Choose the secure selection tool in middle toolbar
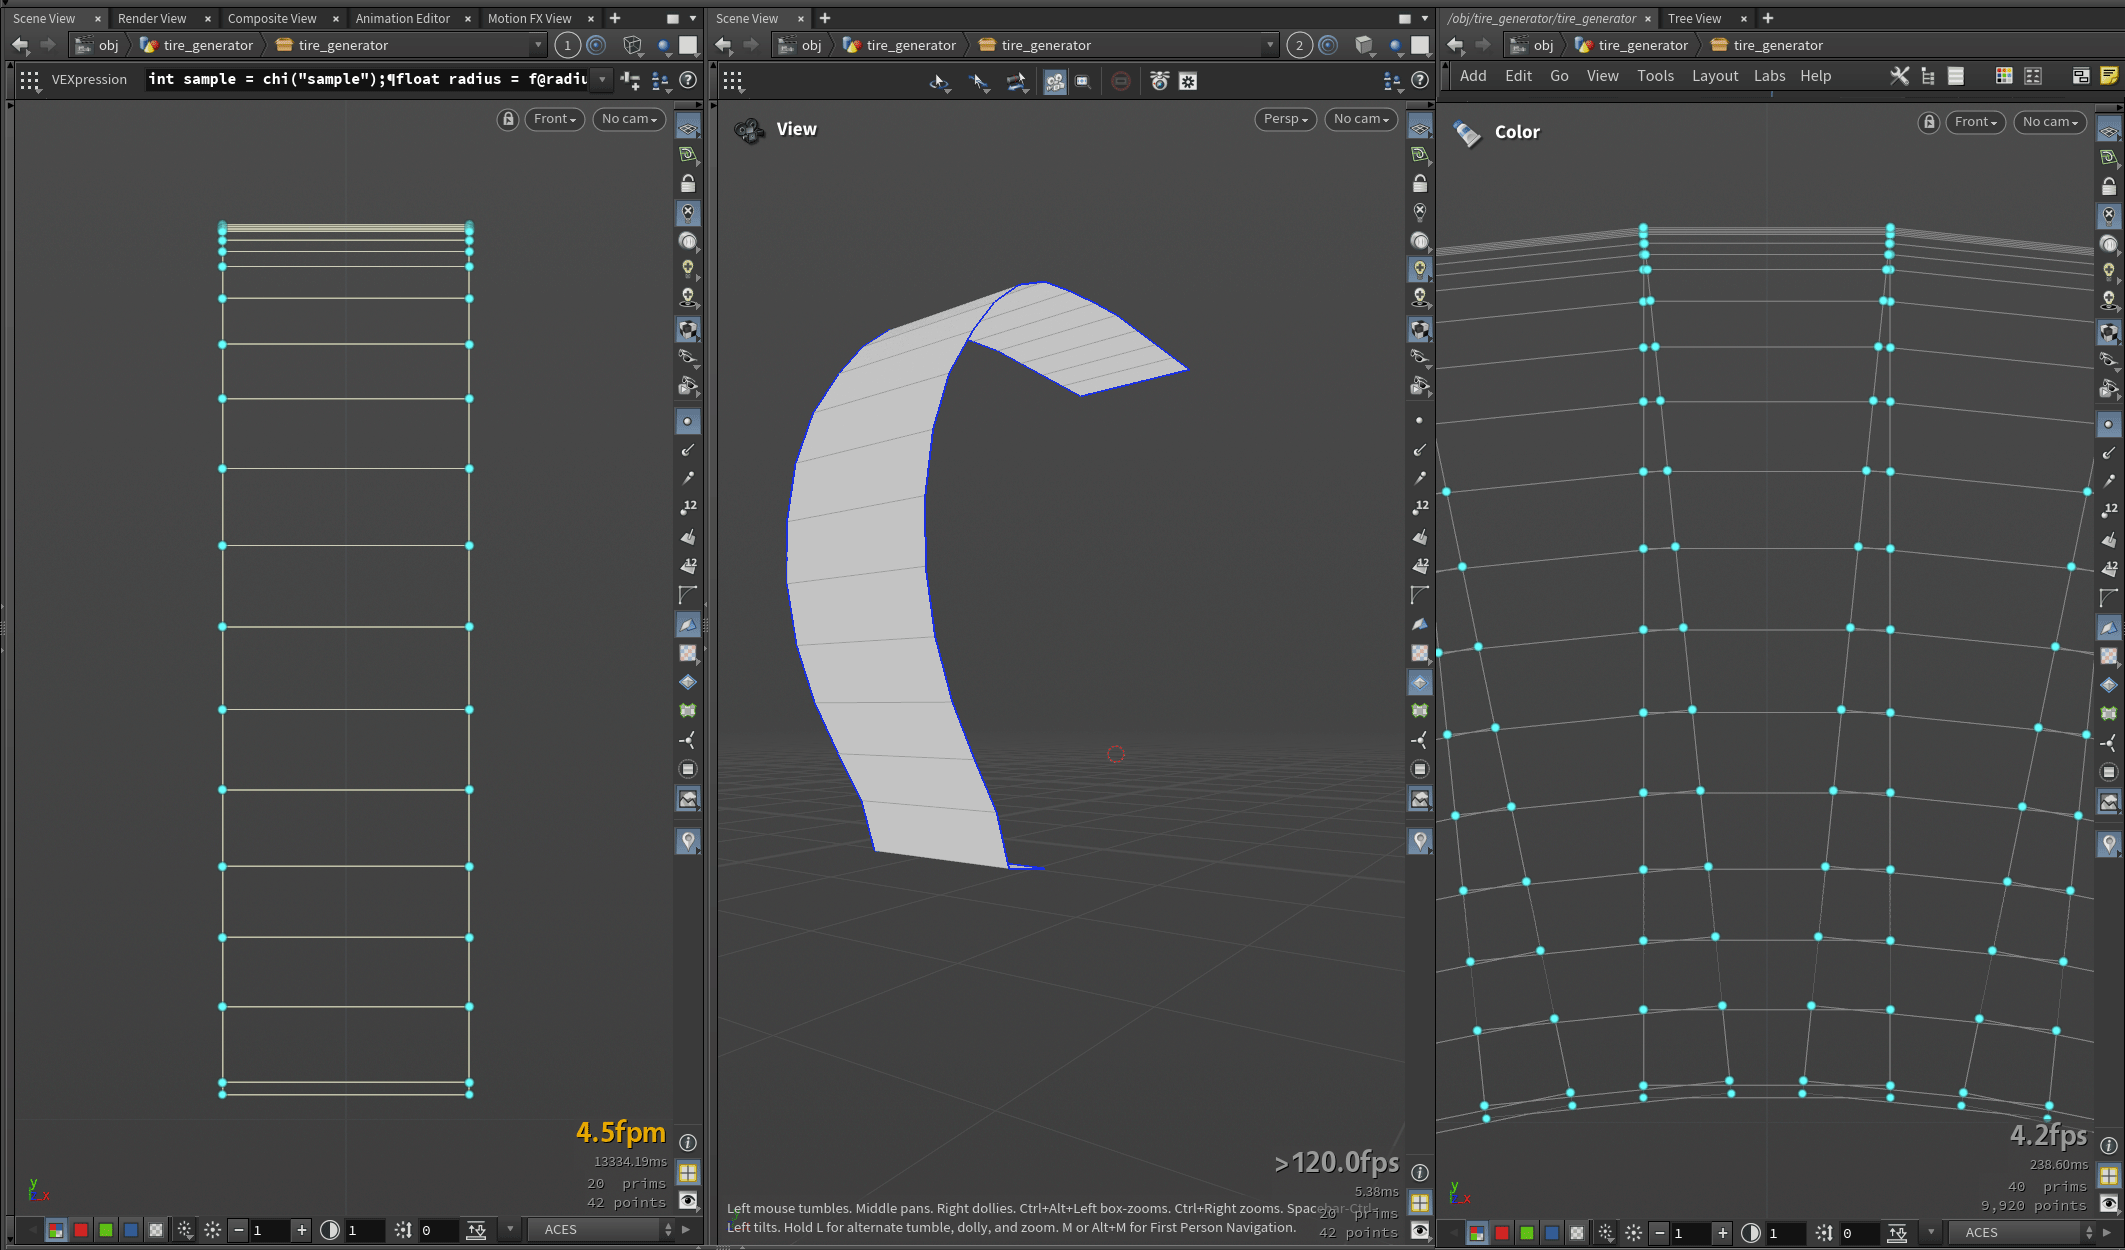This screenshot has height=1250, width=2125. [x=979, y=81]
